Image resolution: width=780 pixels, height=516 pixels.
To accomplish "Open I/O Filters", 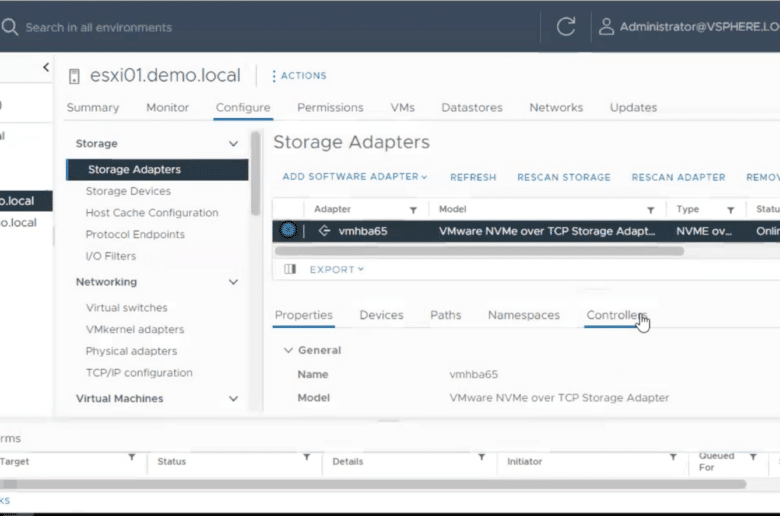I will 110,256.
